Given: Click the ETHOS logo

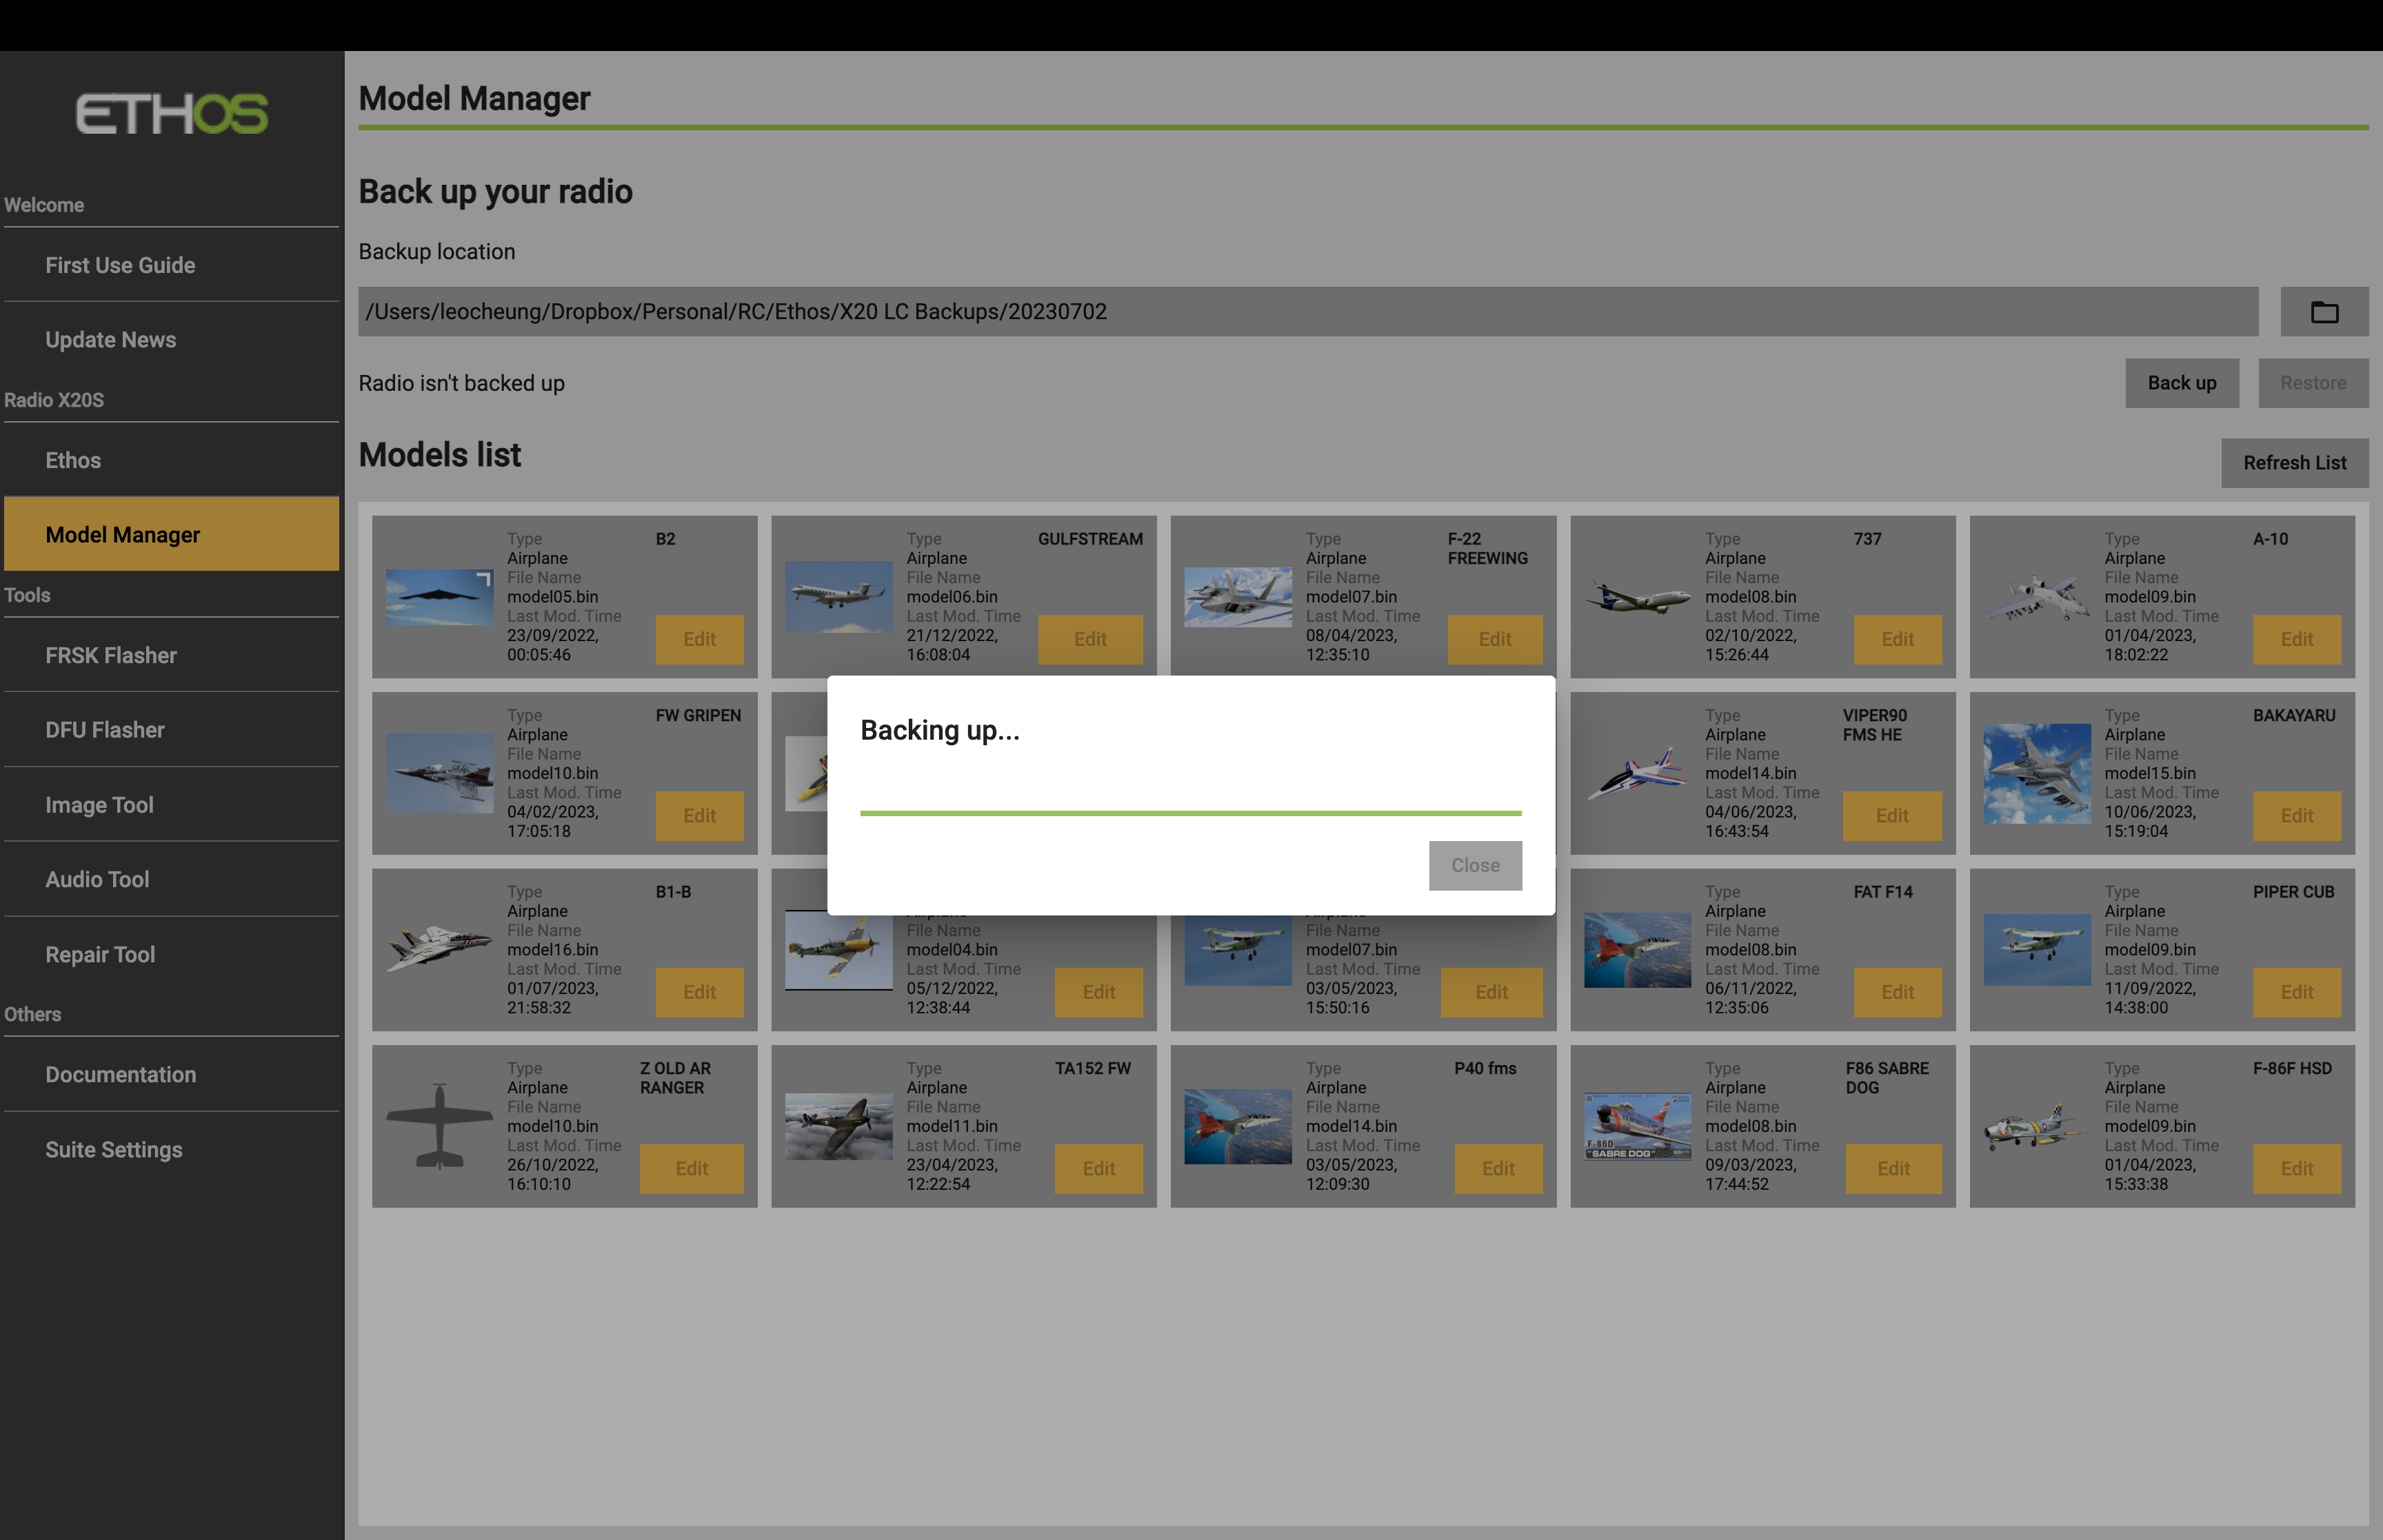Looking at the screenshot, I should (x=172, y=114).
